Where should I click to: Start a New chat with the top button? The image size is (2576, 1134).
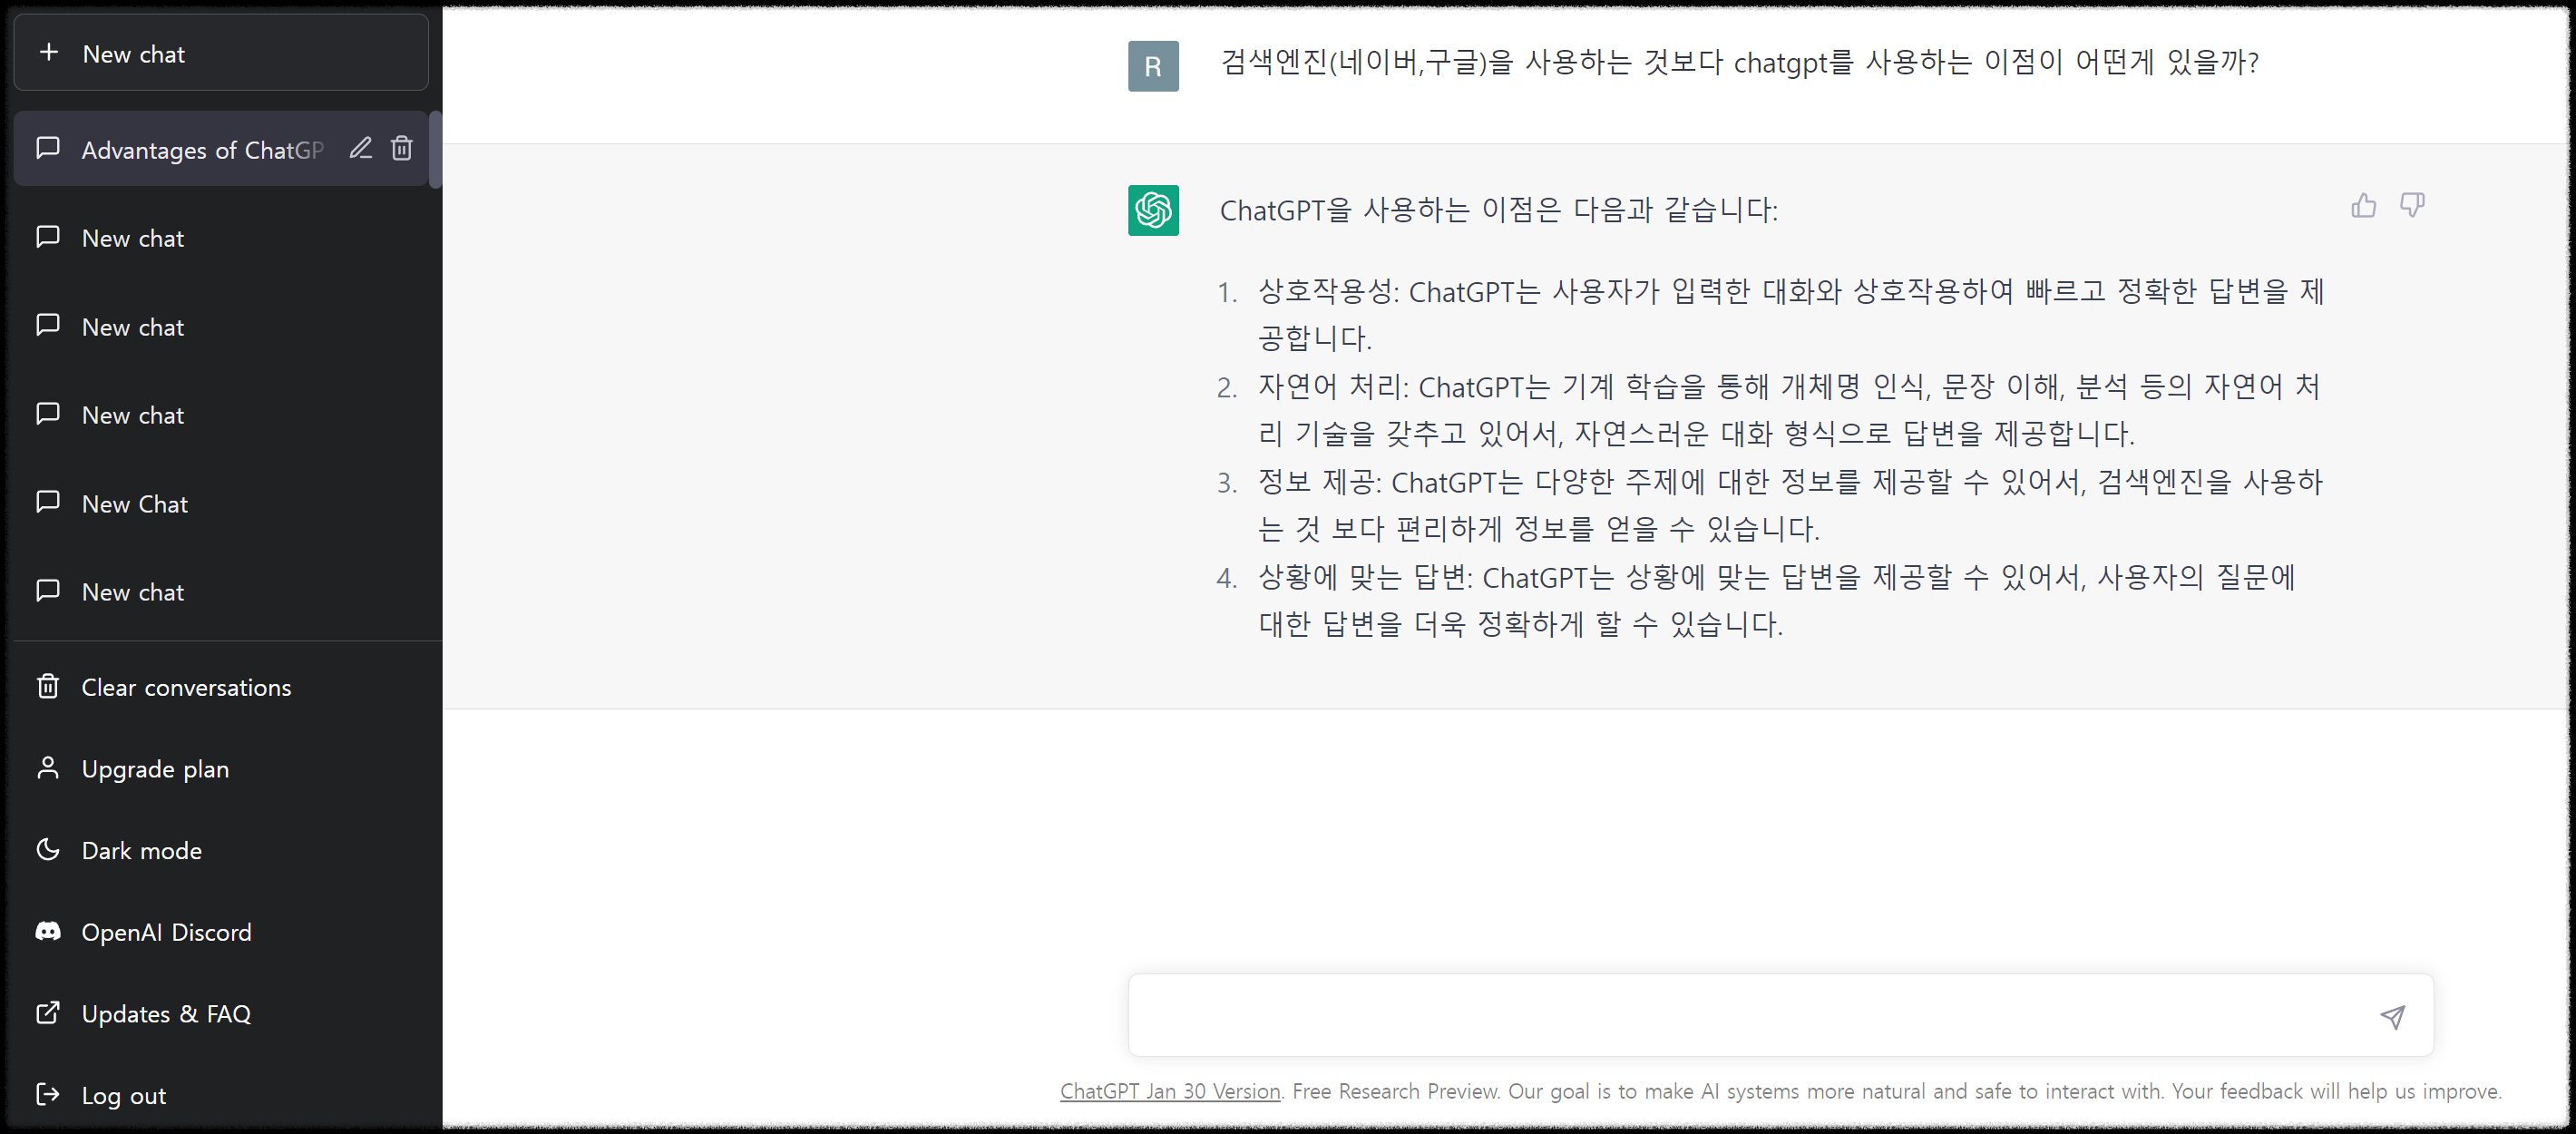(x=221, y=53)
